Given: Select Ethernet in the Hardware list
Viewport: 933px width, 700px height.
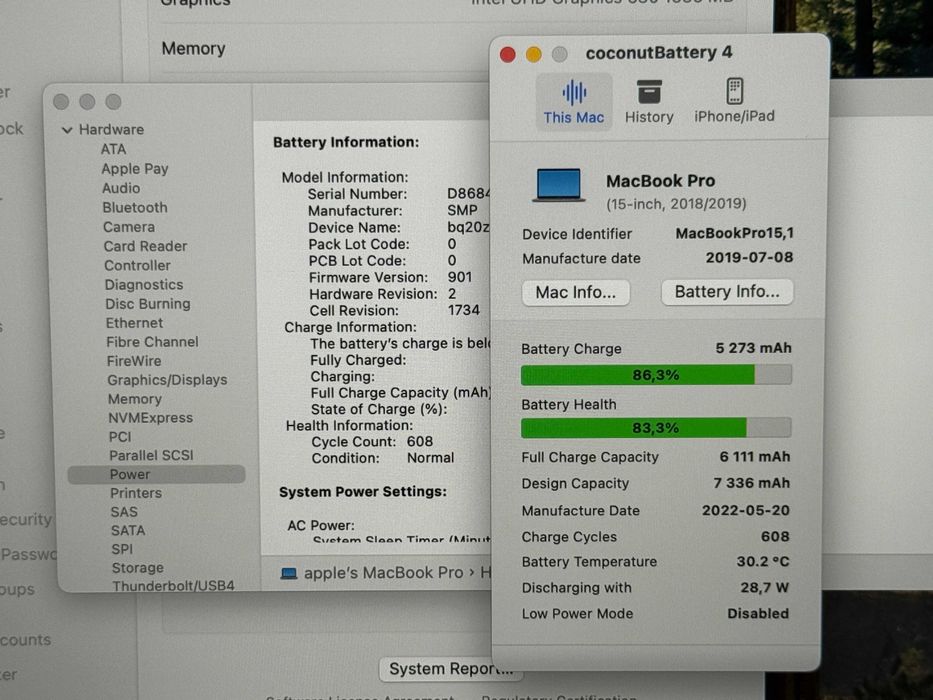Looking at the screenshot, I should pyautogui.click(x=134, y=323).
